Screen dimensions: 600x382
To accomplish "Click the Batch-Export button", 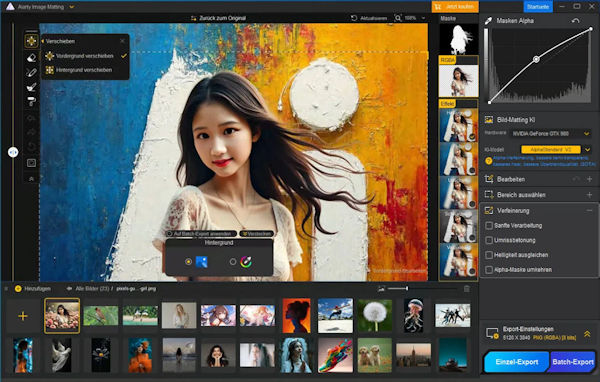I will click(x=573, y=362).
